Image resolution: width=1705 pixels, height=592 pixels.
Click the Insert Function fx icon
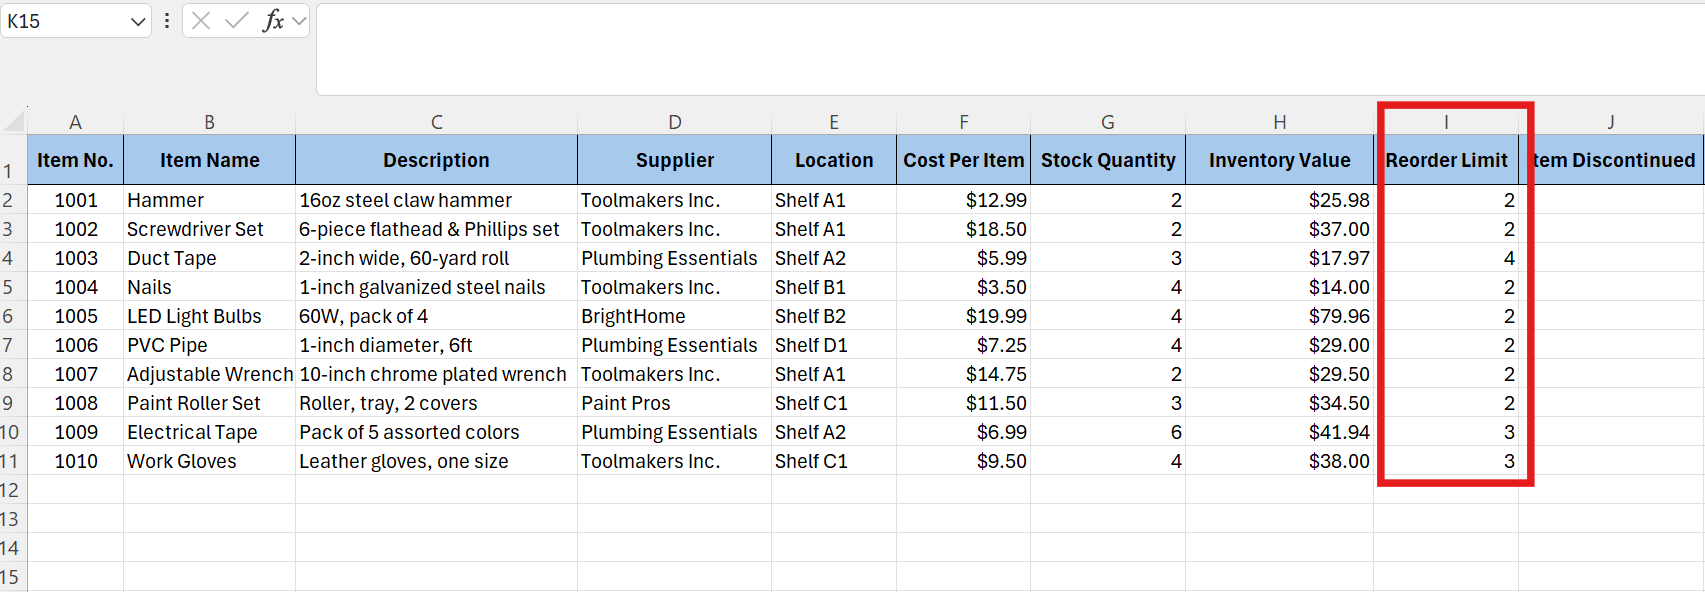[x=272, y=21]
